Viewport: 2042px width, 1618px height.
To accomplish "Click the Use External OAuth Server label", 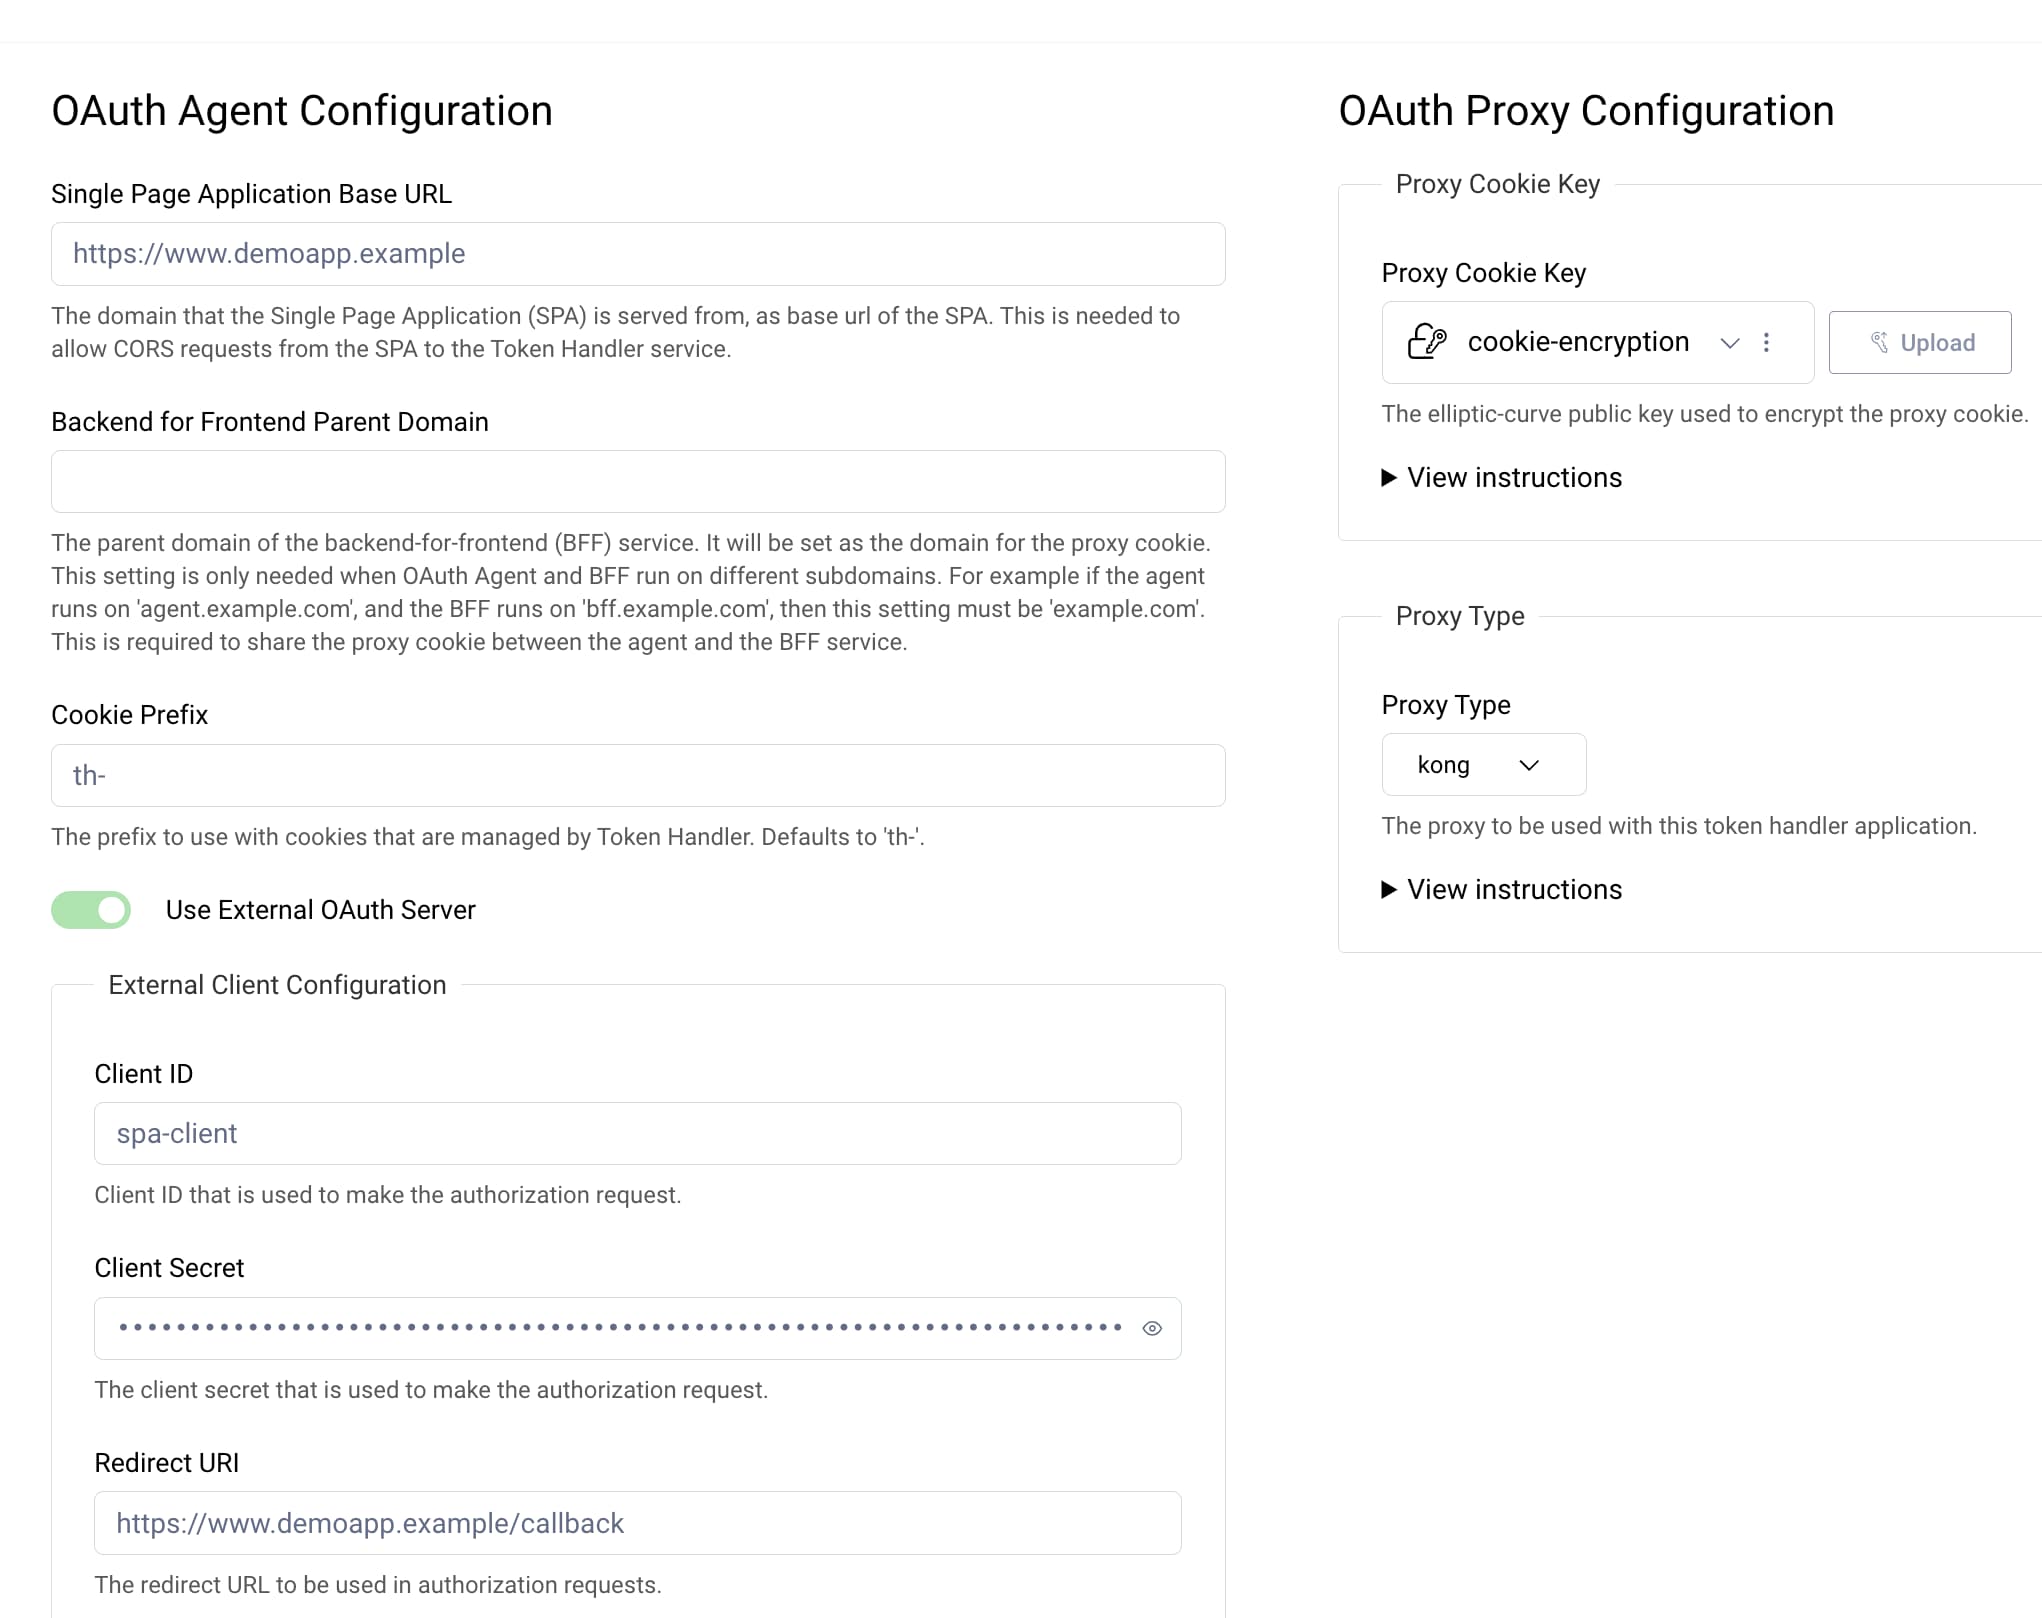I will coord(321,910).
